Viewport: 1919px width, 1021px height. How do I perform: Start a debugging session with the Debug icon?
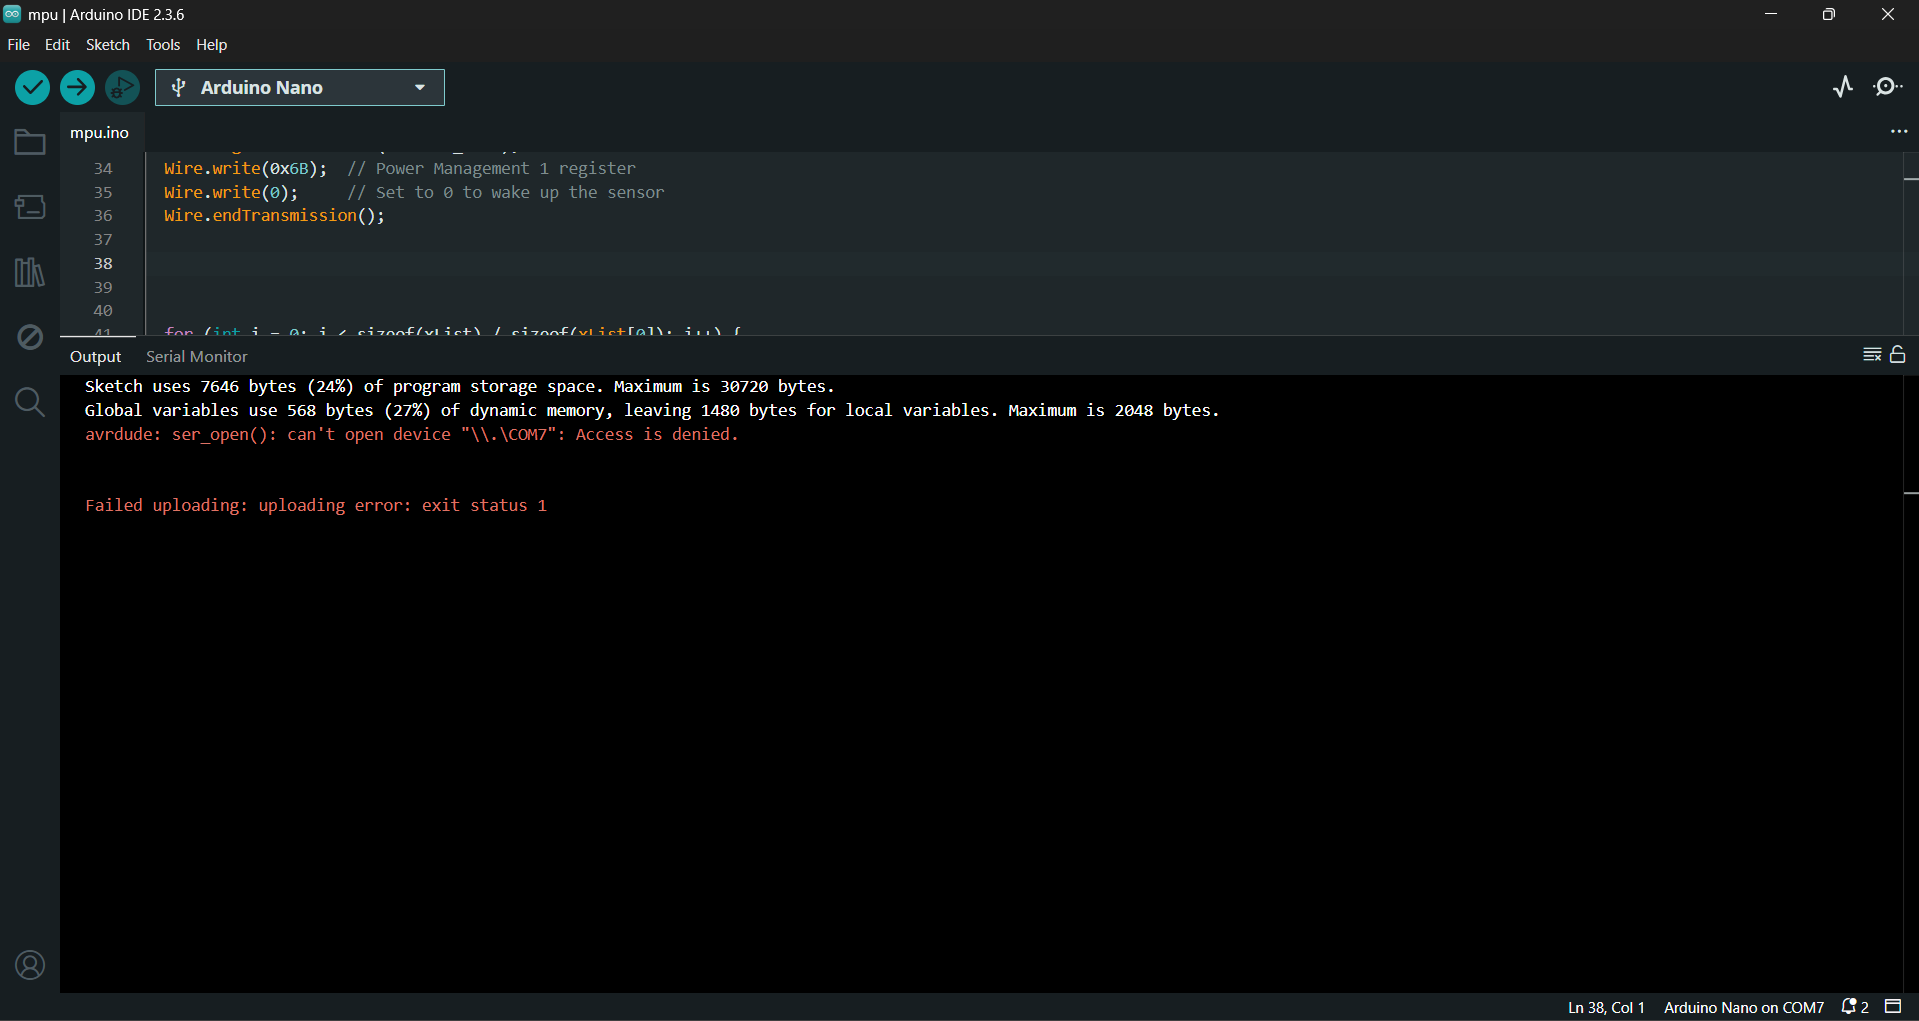pyautogui.click(x=121, y=87)
